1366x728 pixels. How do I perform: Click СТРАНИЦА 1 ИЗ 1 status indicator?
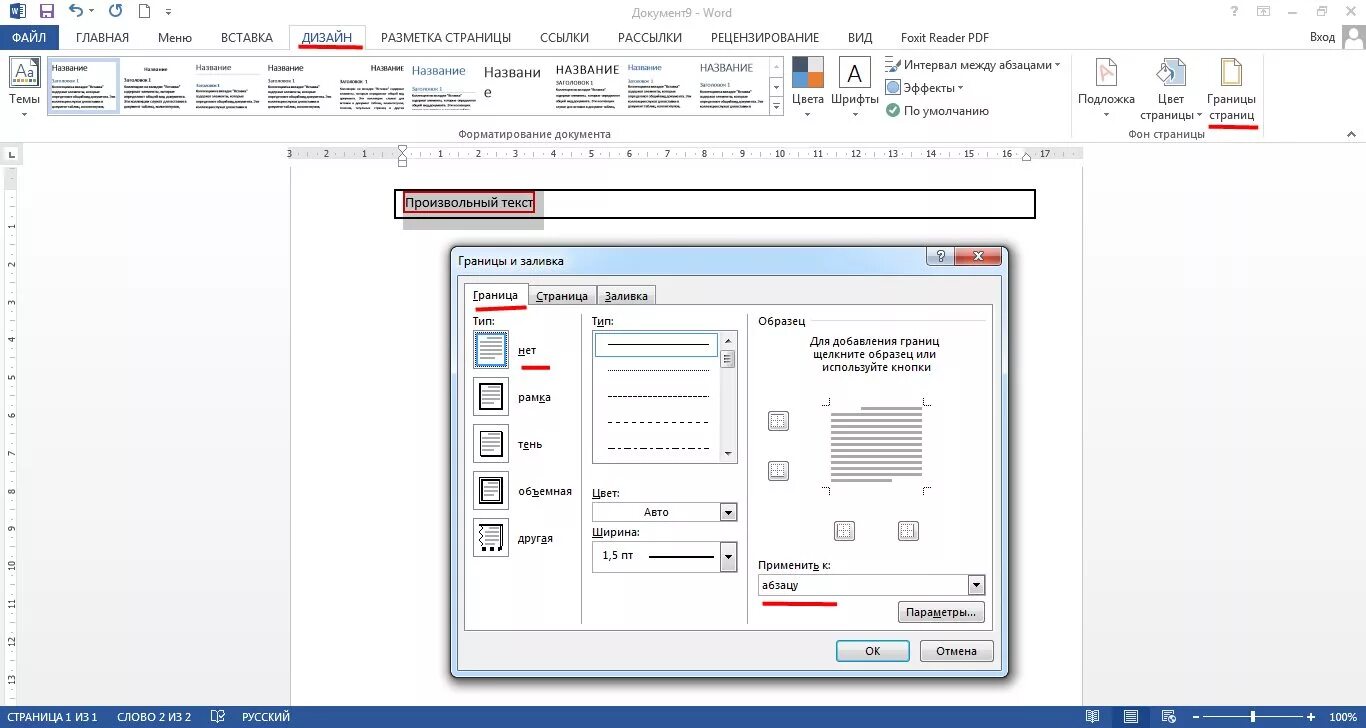coord(53,717)
